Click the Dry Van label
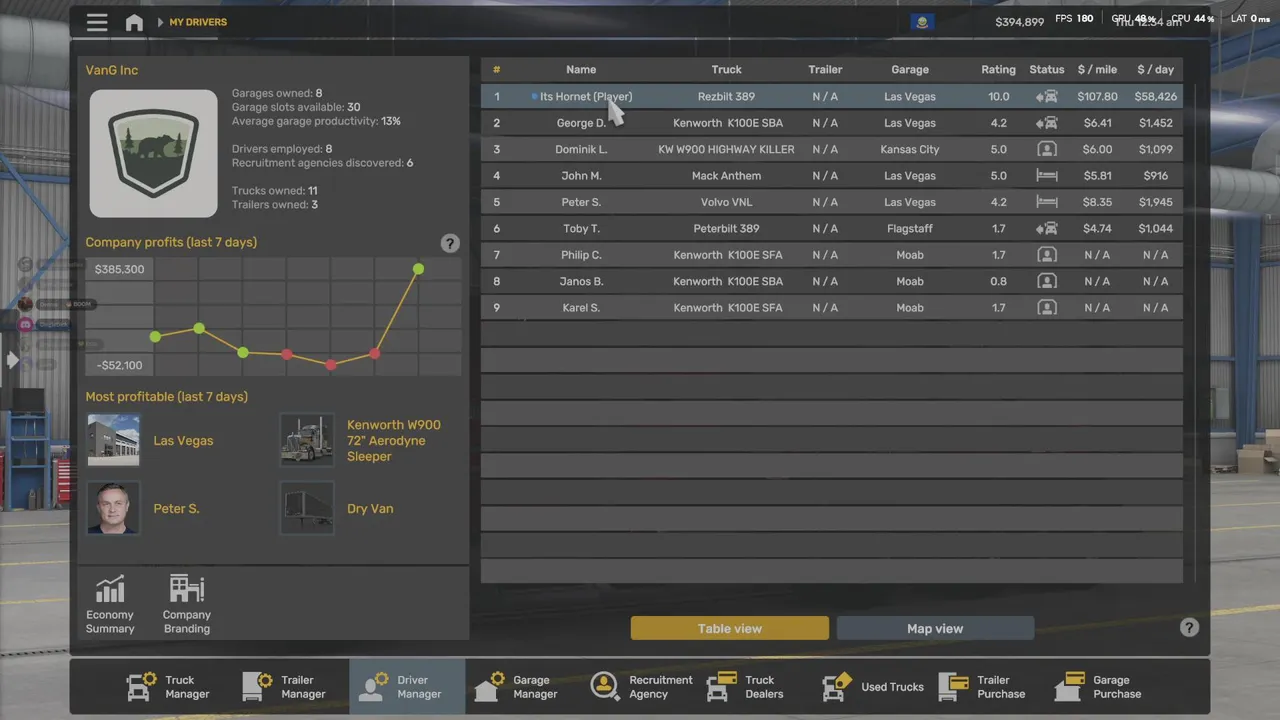 370,508
